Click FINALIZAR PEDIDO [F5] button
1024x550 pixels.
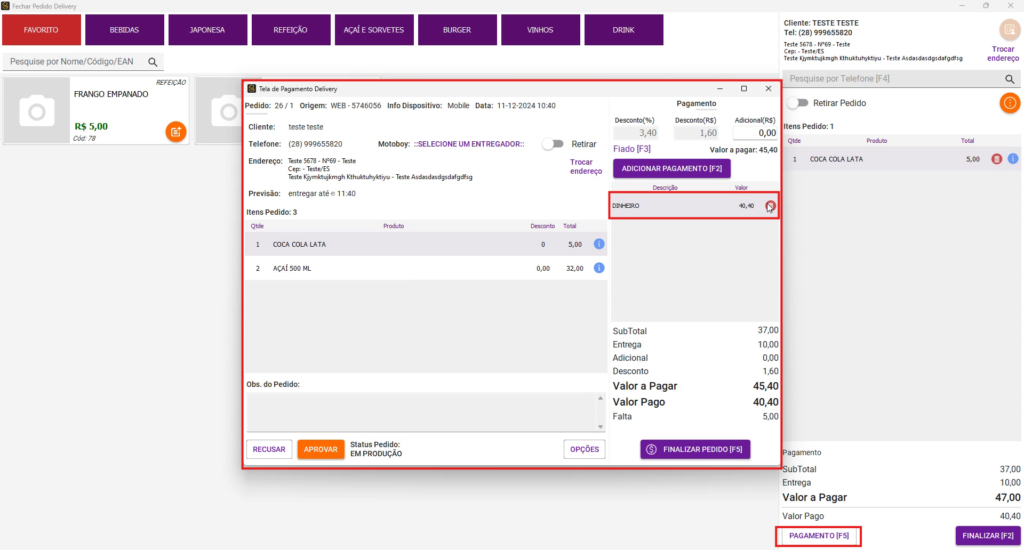click(695, 449)
